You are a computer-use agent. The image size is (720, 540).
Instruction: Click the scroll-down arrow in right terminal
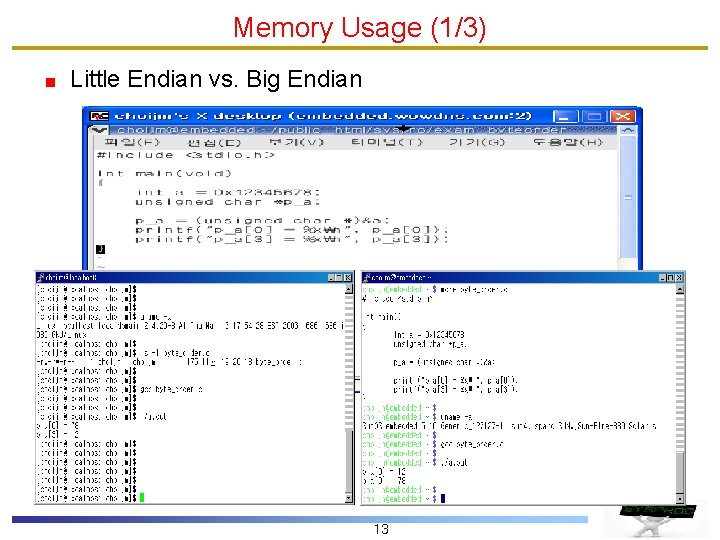(680, 498)
